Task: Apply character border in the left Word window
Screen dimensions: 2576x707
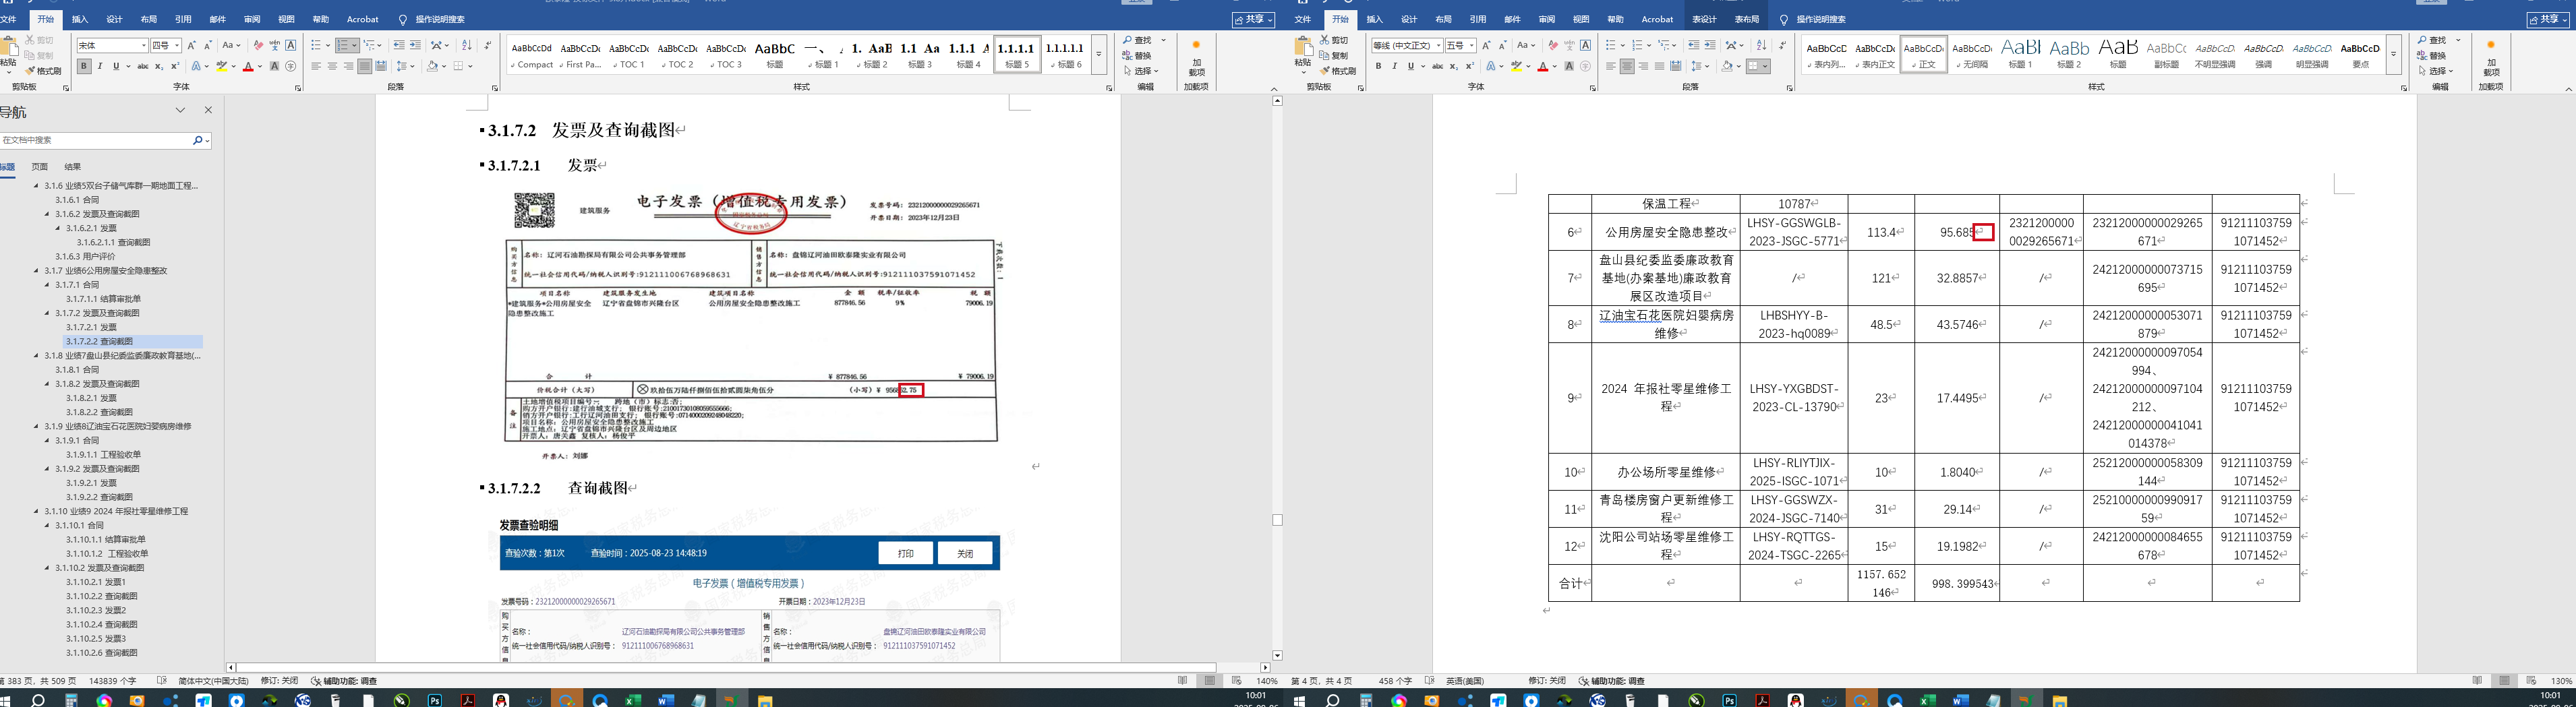Action: (291, 45)
